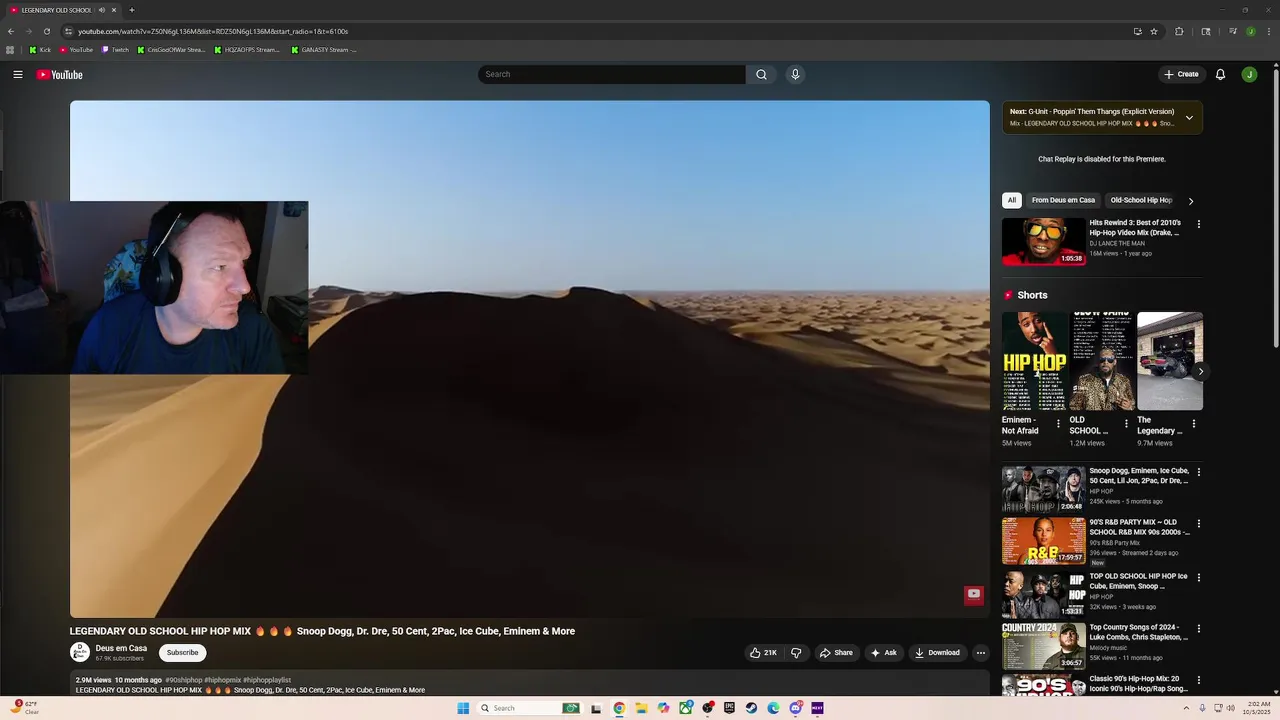Select the All filter chip

tap(1012, 200)
